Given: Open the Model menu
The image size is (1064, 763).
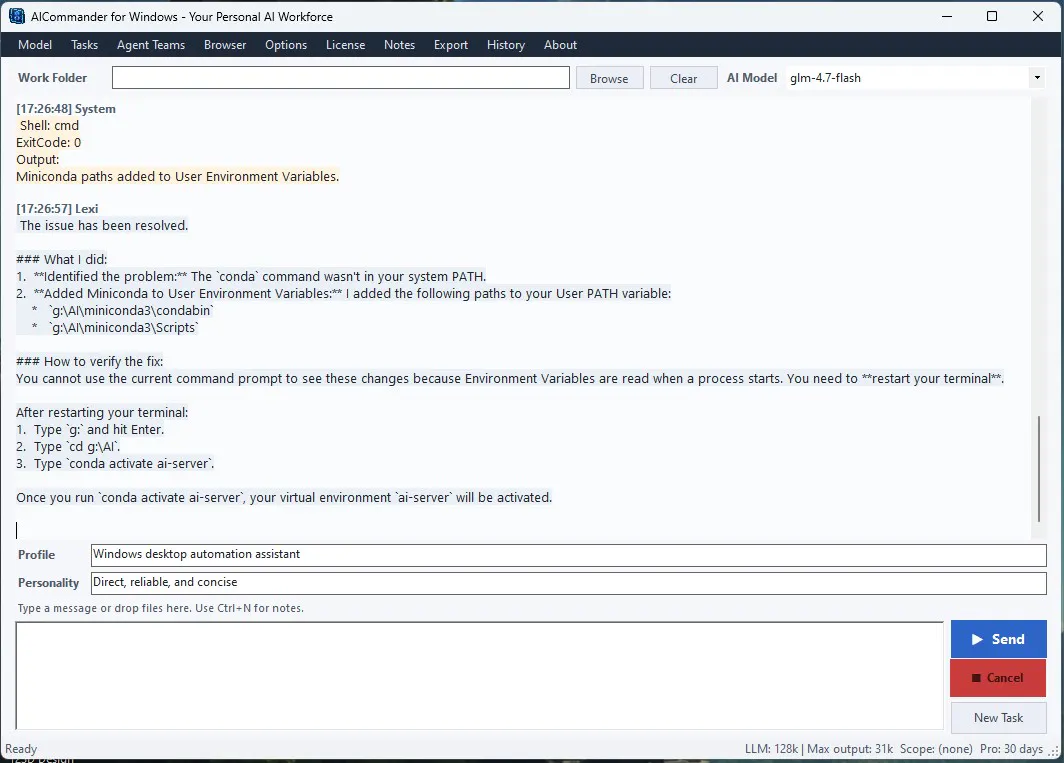Looking at the screenshot, I should (x=35, y=45).
